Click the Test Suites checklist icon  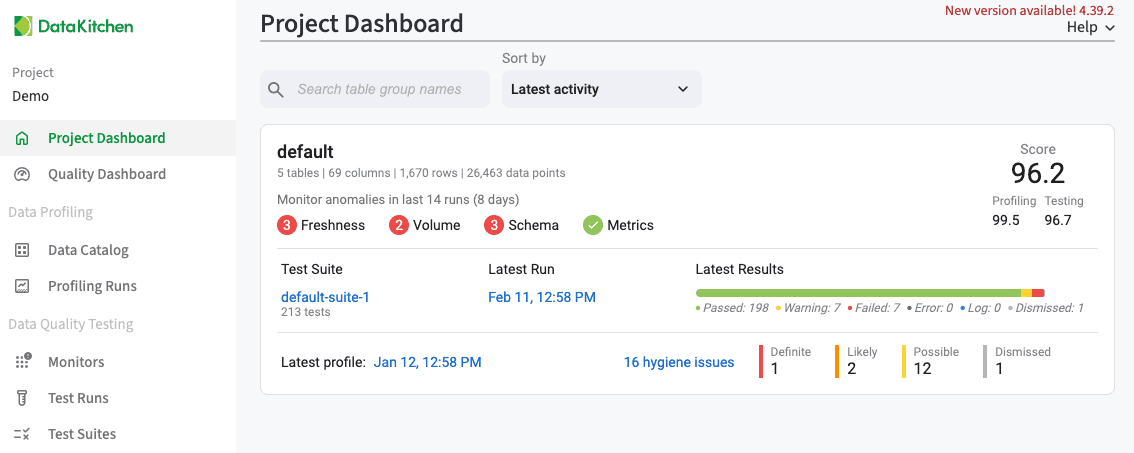click(x=22, y=434)
